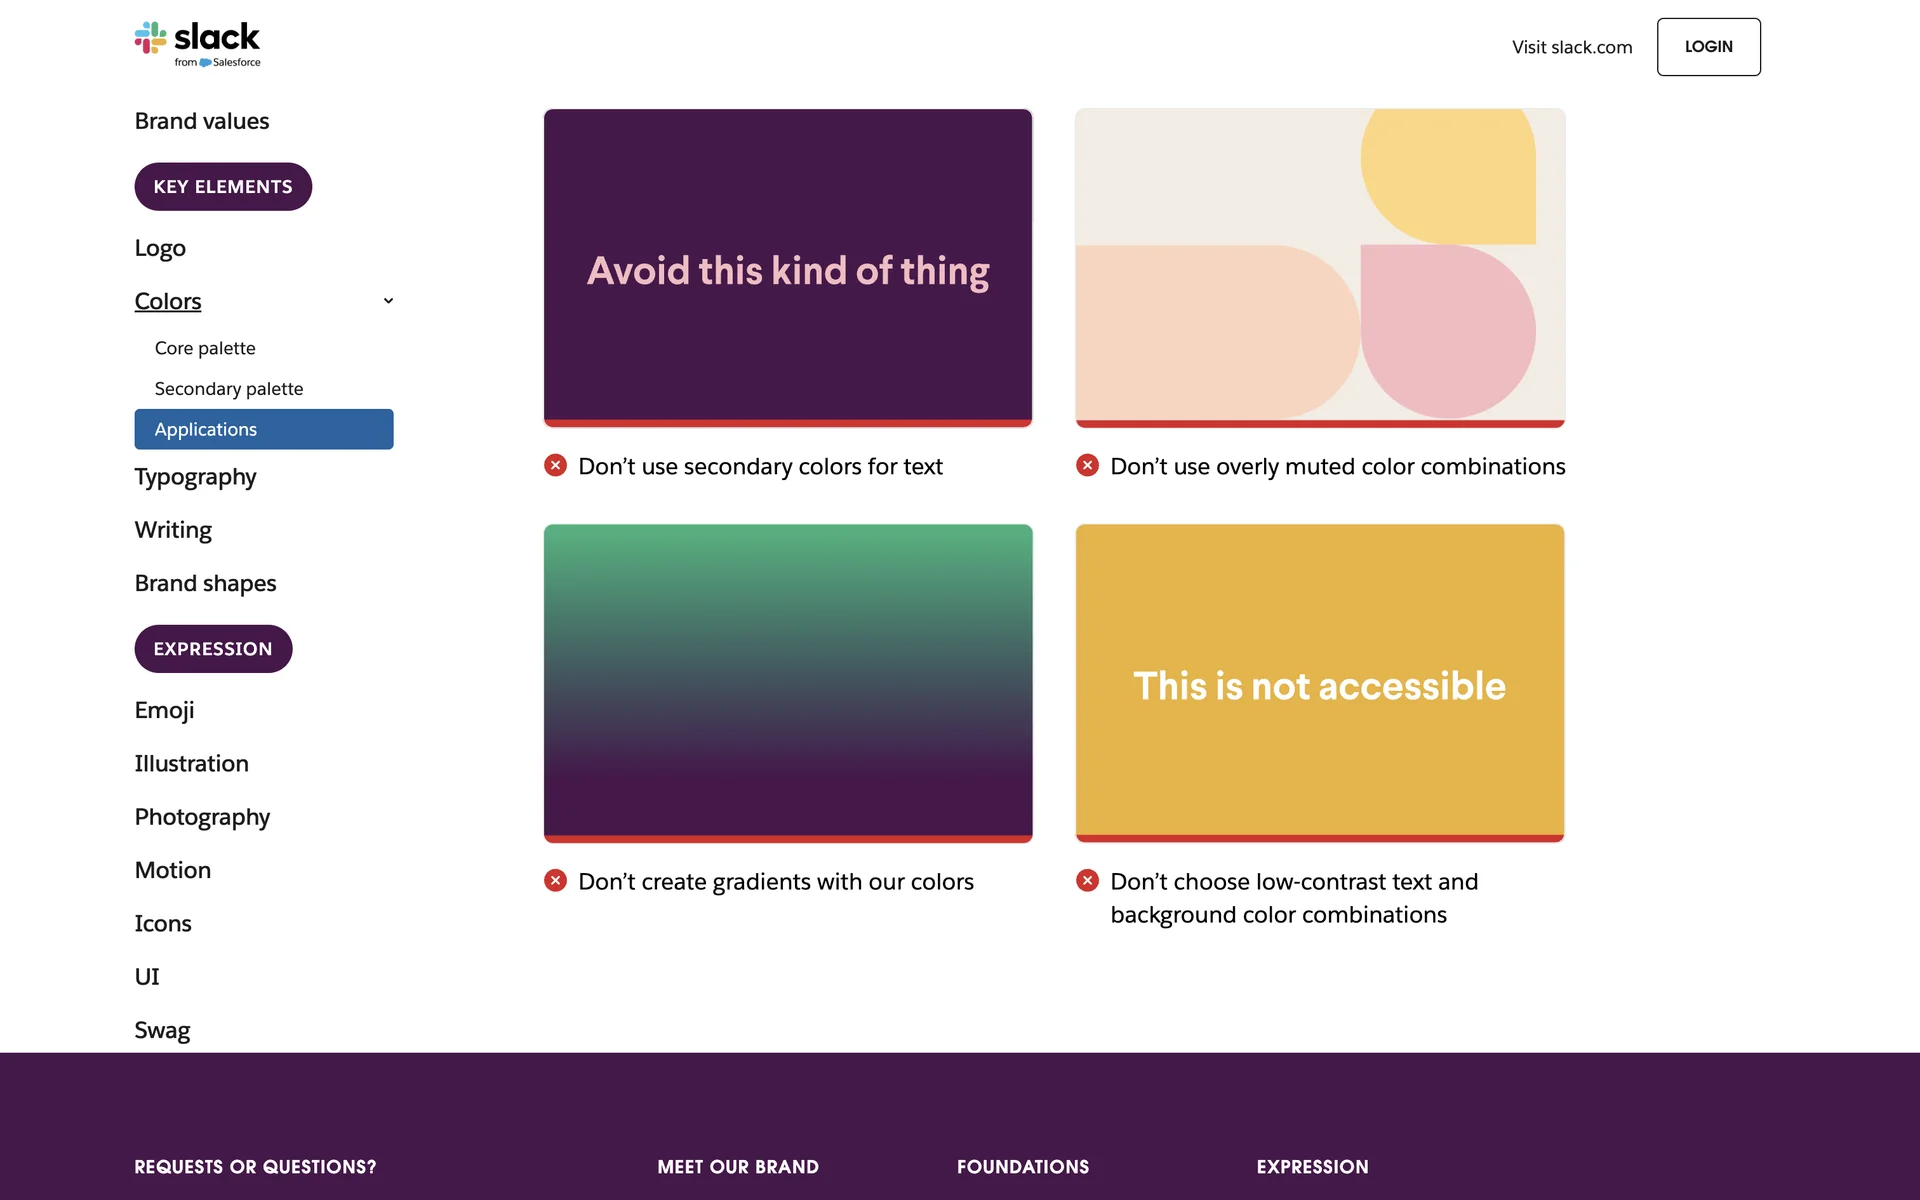Collapse the Colors submenu chevron

[388, 301]
